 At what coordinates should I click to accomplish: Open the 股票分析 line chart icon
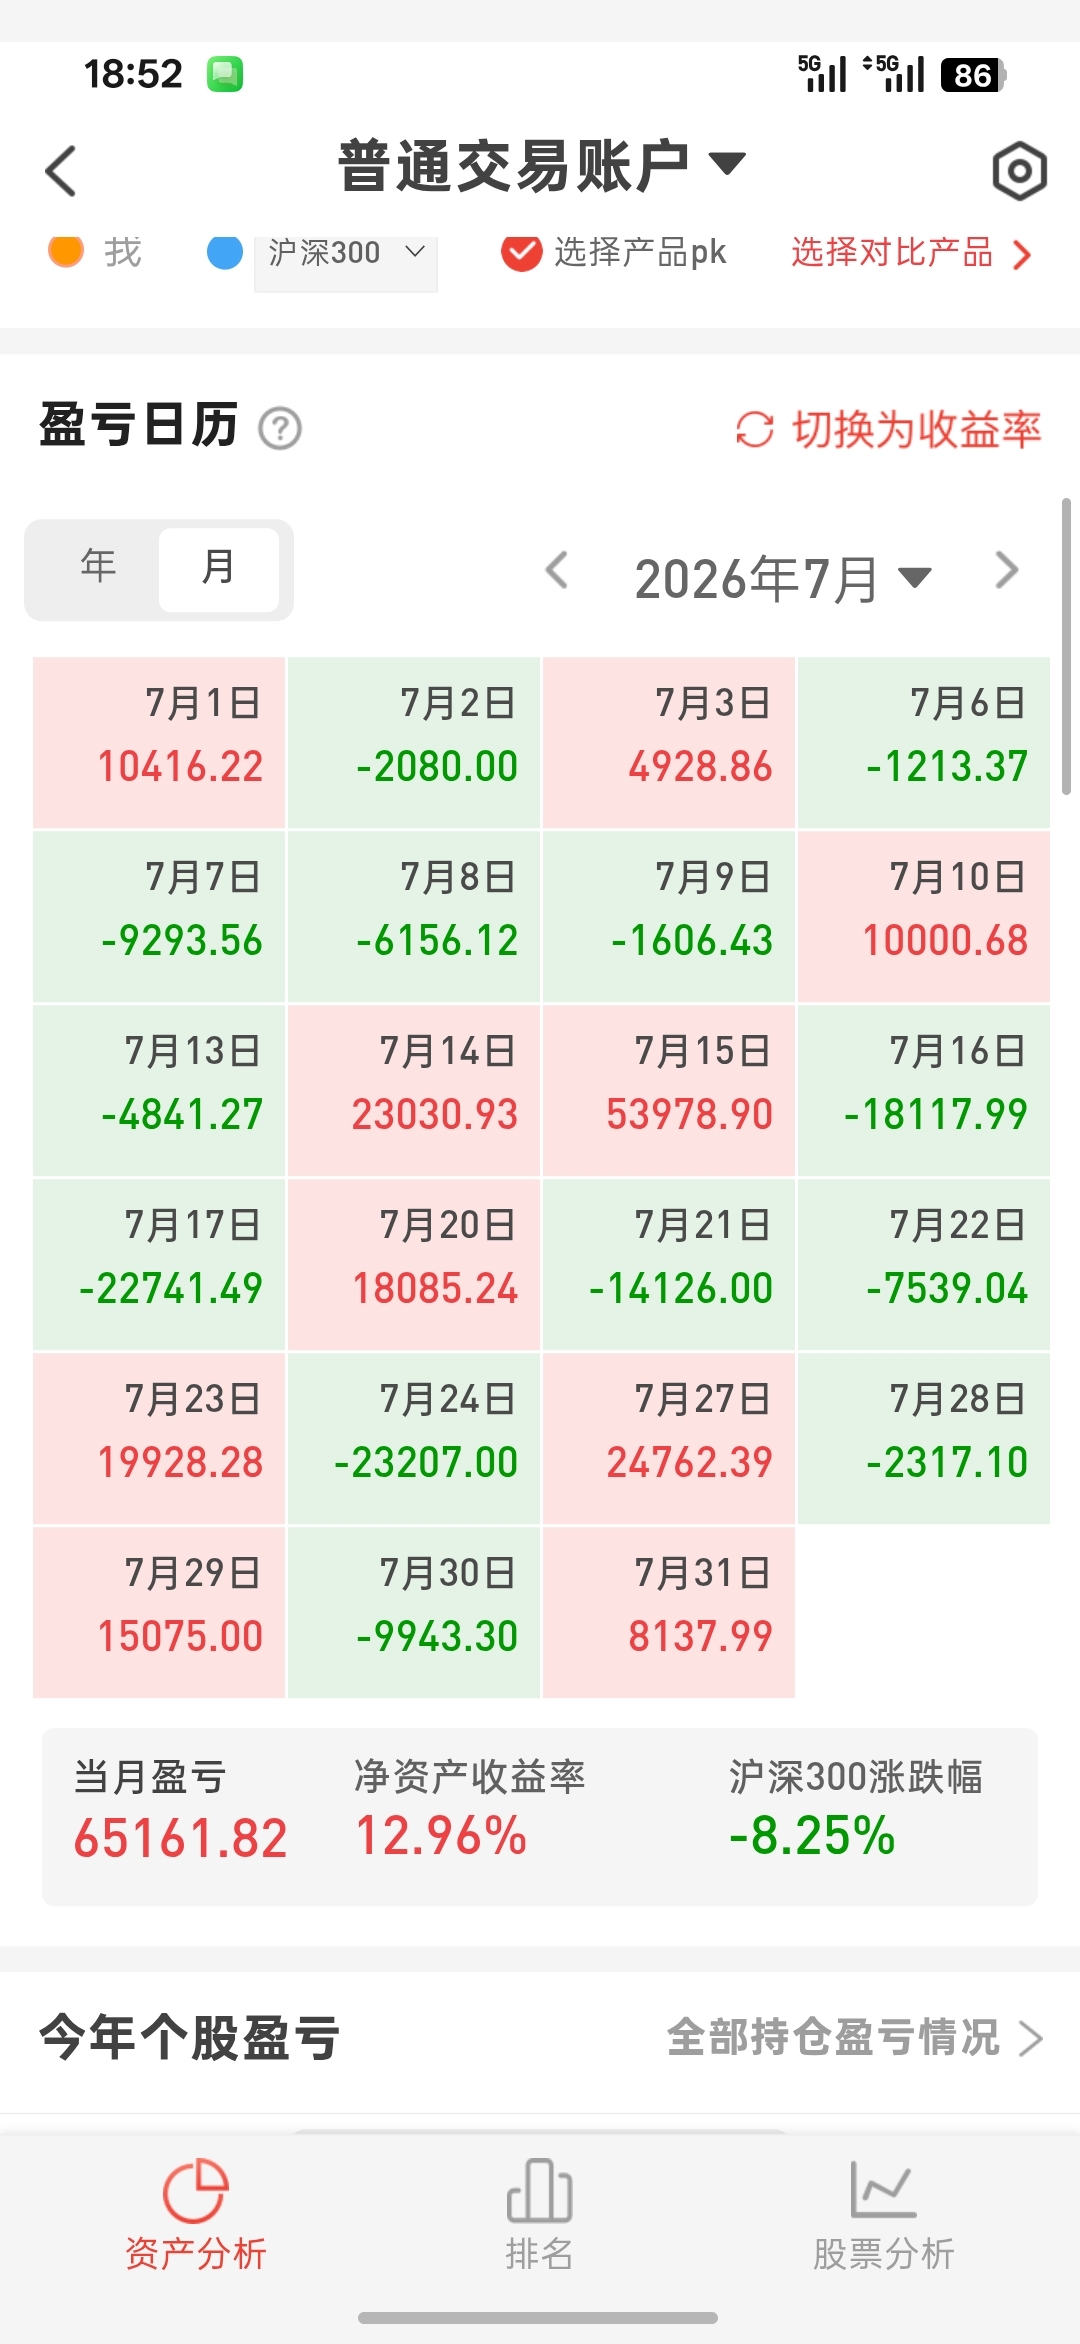[883, 2190]
